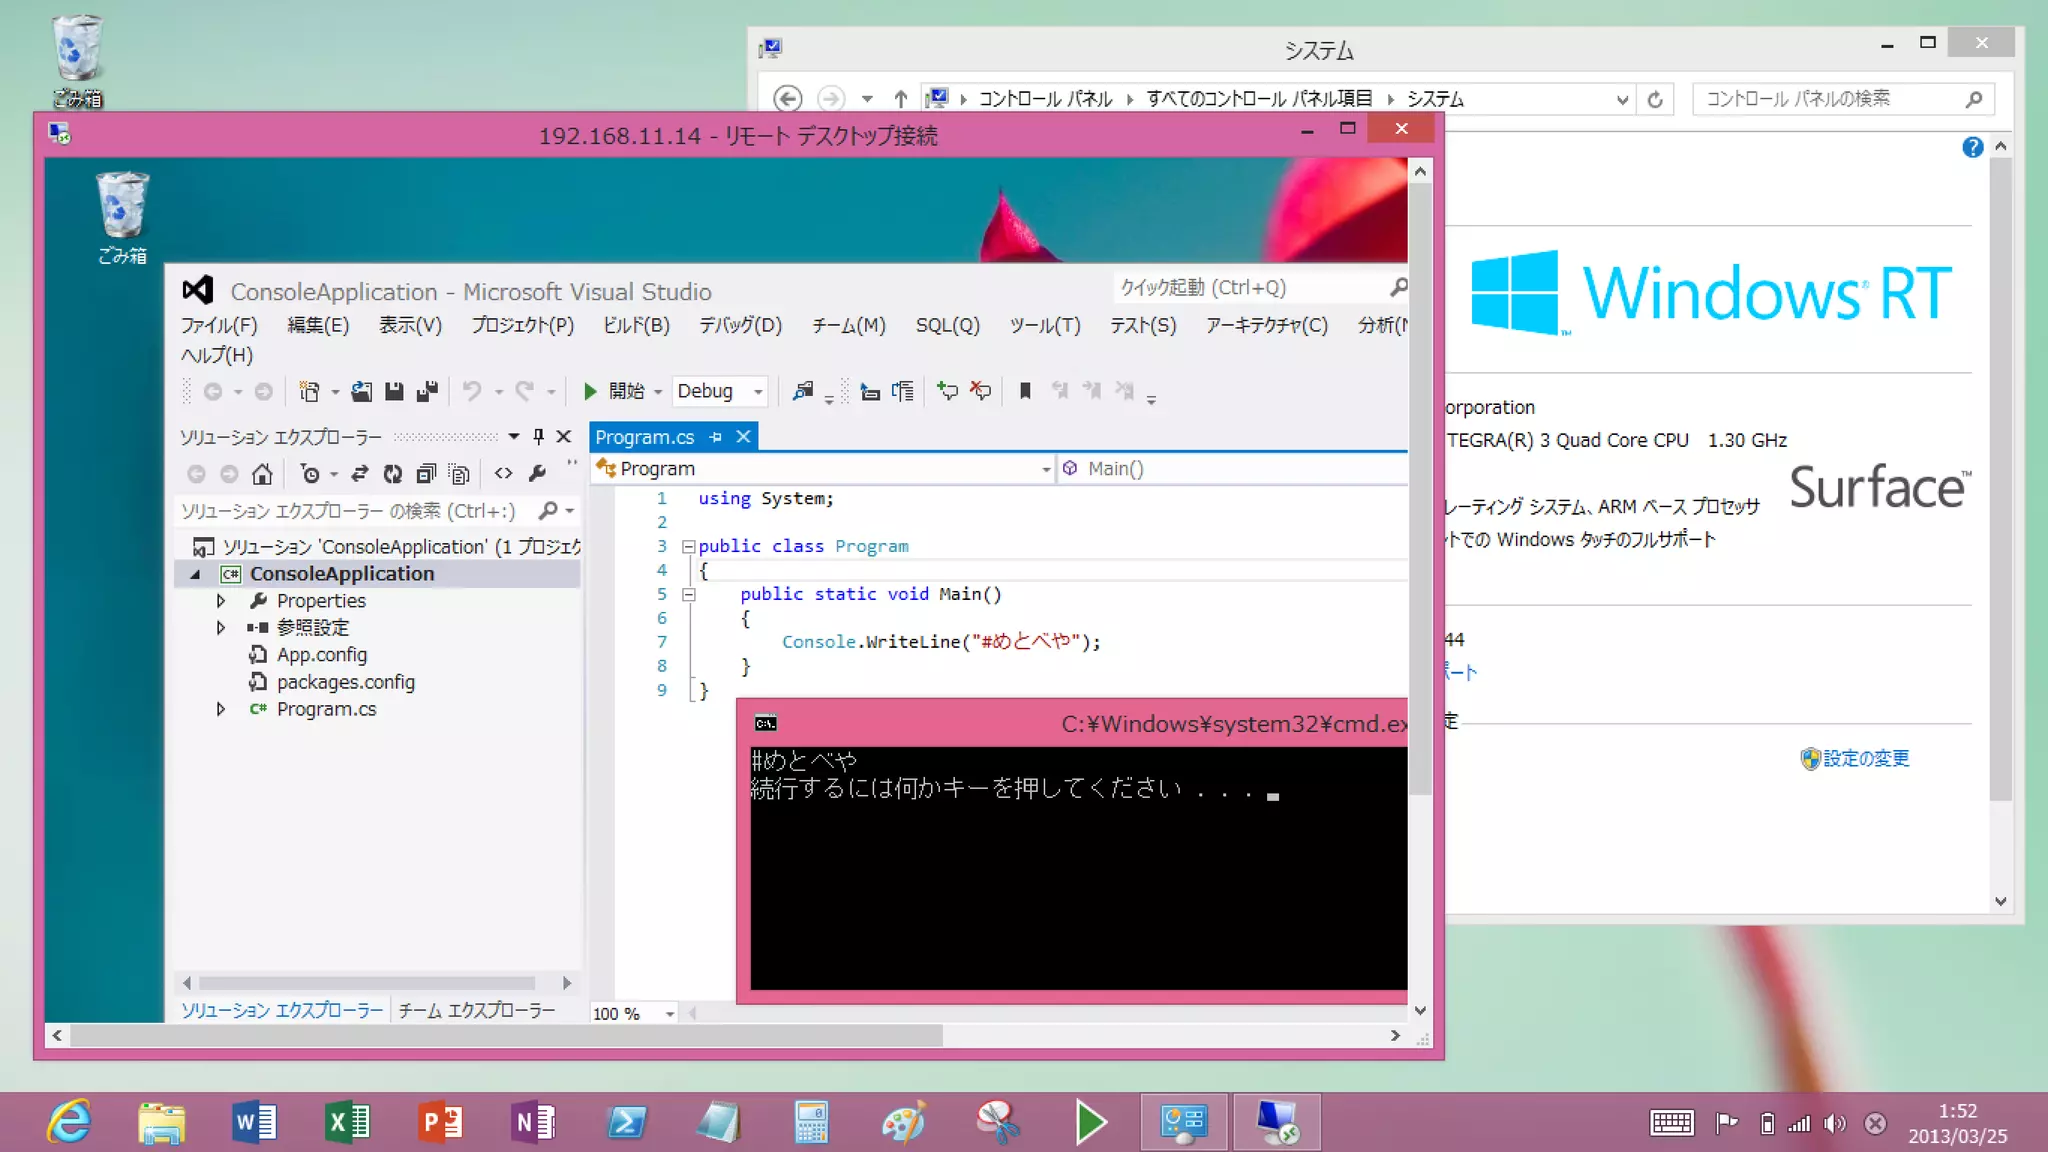Image resolution: width=2048 pixels, height=1152 pixels.
Task: Click the green Start debugging play arrow
Action: (590, 391)
